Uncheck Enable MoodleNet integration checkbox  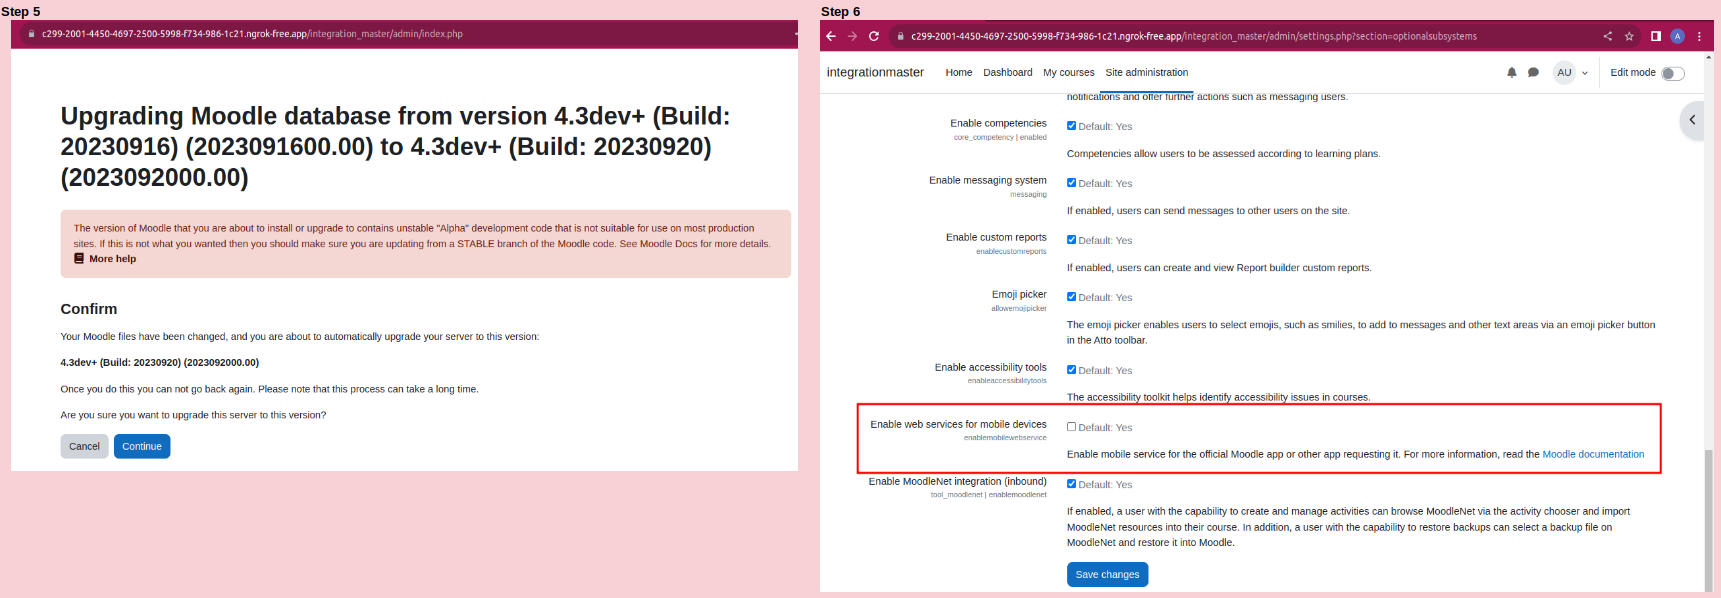click(1072, 484)
